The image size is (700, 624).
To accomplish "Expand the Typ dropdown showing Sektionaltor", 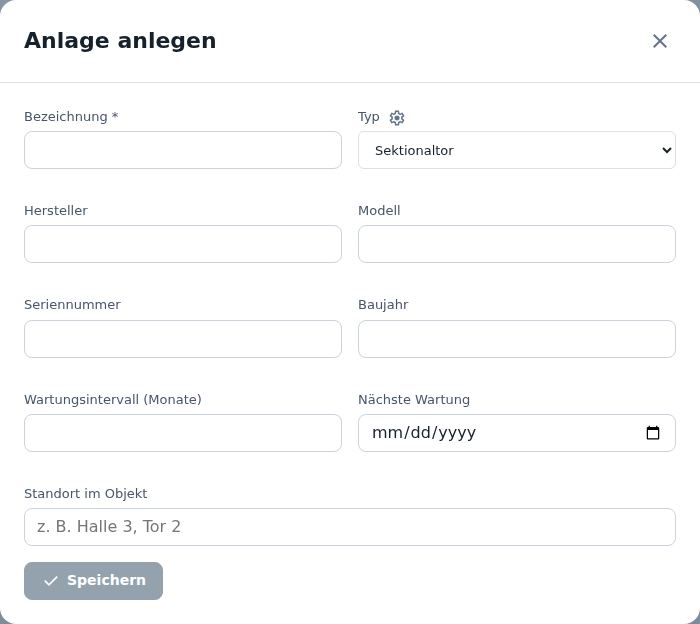I will point(517,150).
